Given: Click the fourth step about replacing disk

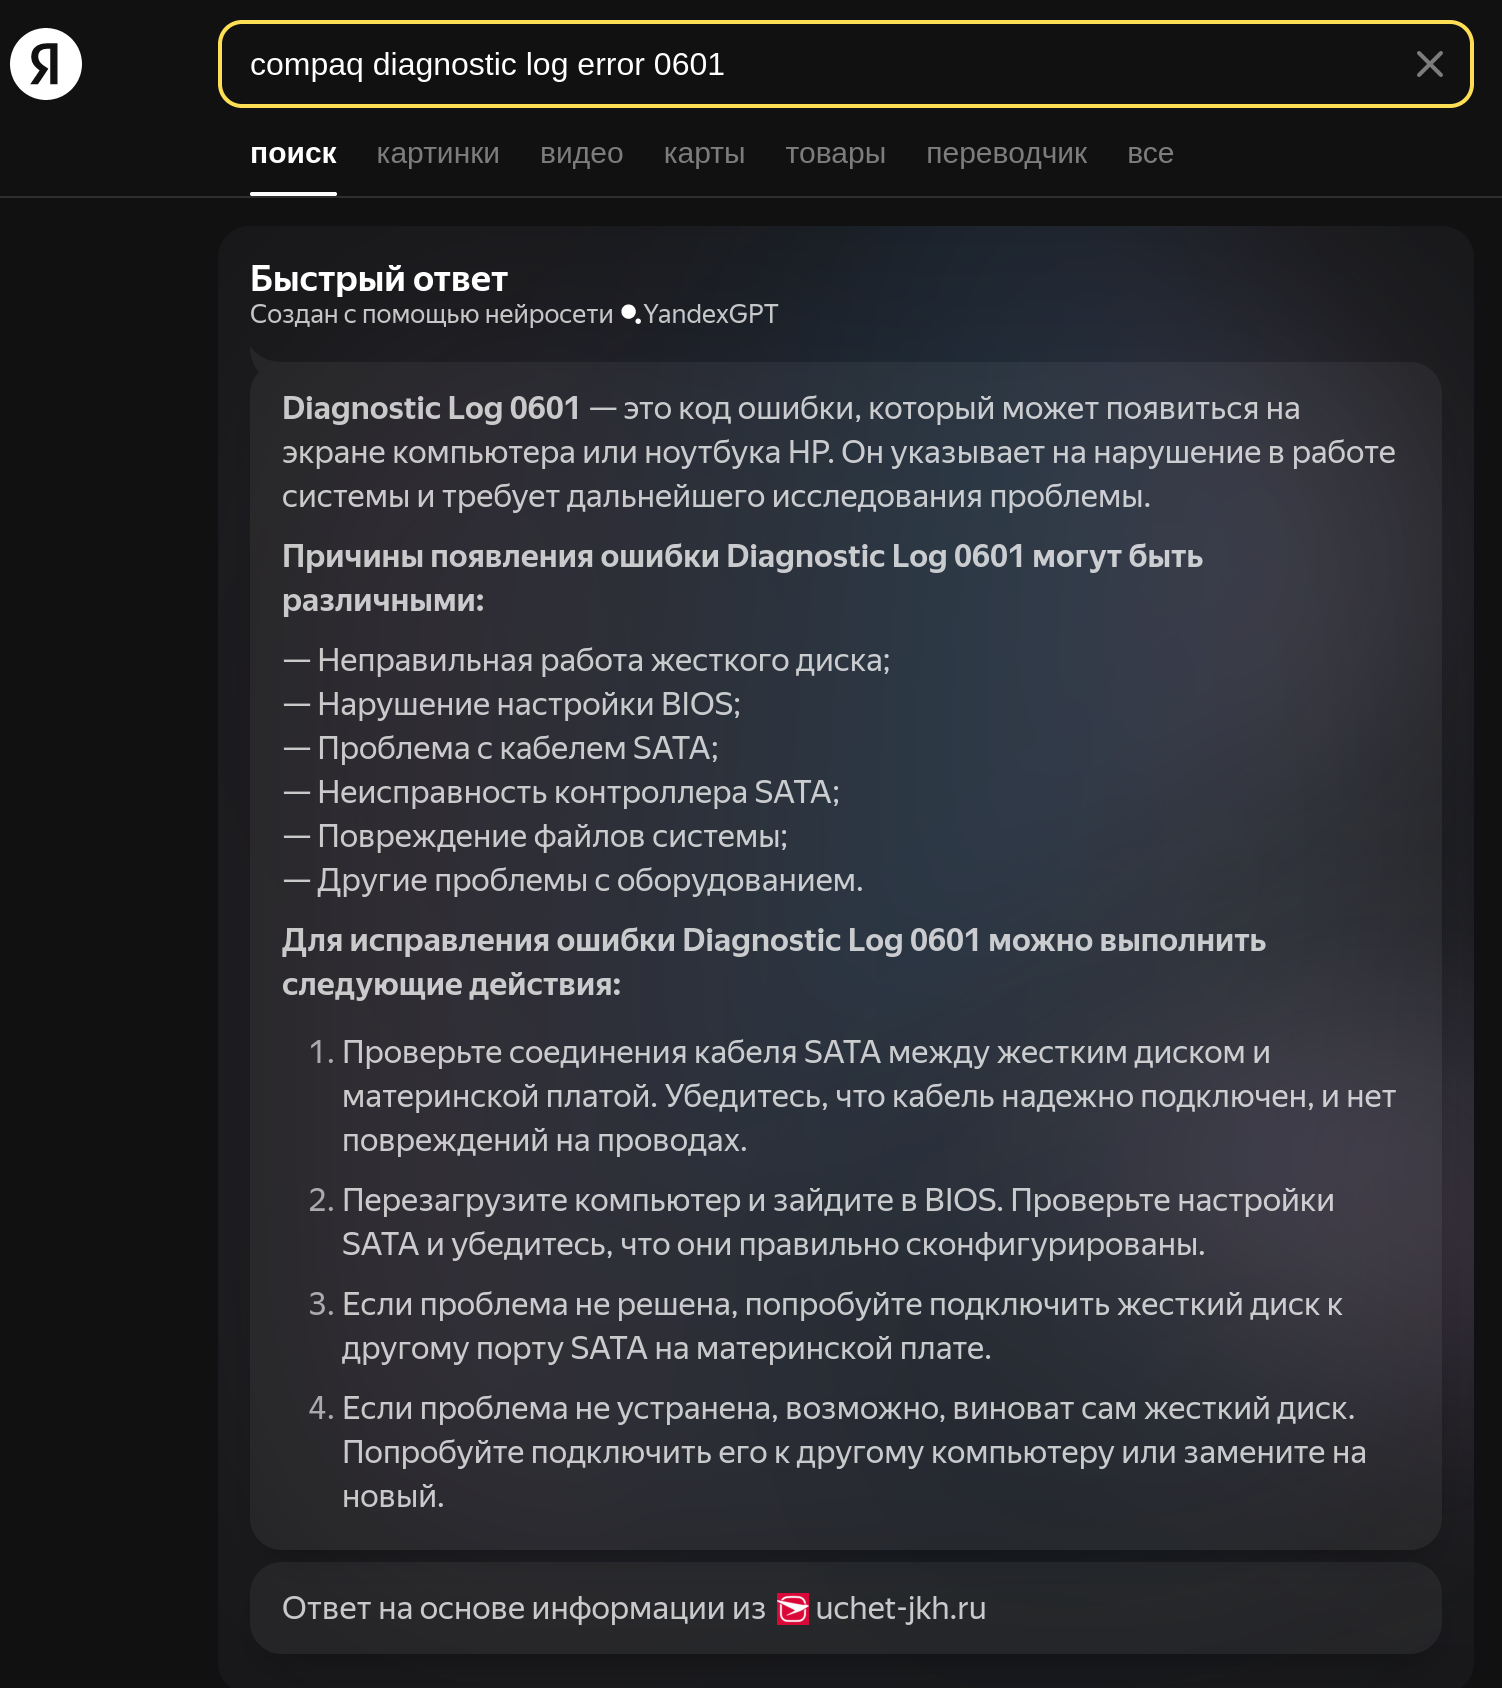Looking at the screenshot, I should point(837,1452).
